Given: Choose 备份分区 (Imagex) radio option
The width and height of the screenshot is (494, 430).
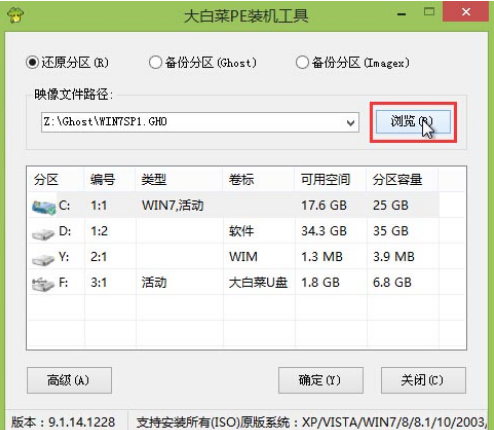Looking at the screenshot, I should tap(302, 62).
